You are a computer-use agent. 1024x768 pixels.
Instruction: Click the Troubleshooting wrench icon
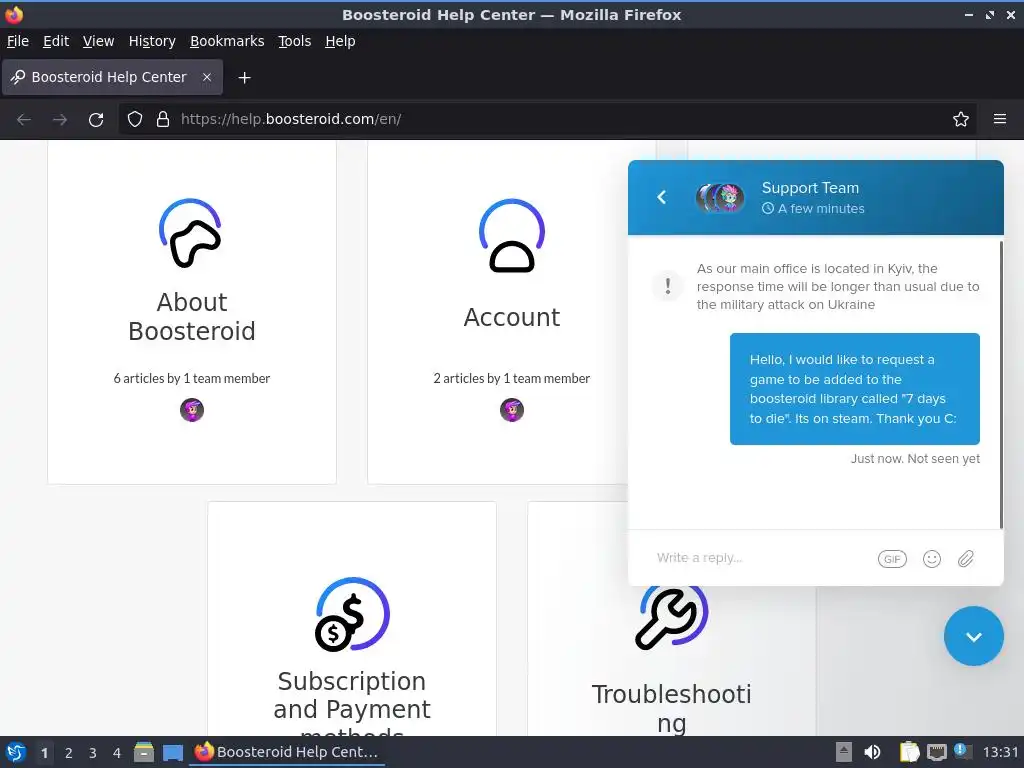[671, 616]
